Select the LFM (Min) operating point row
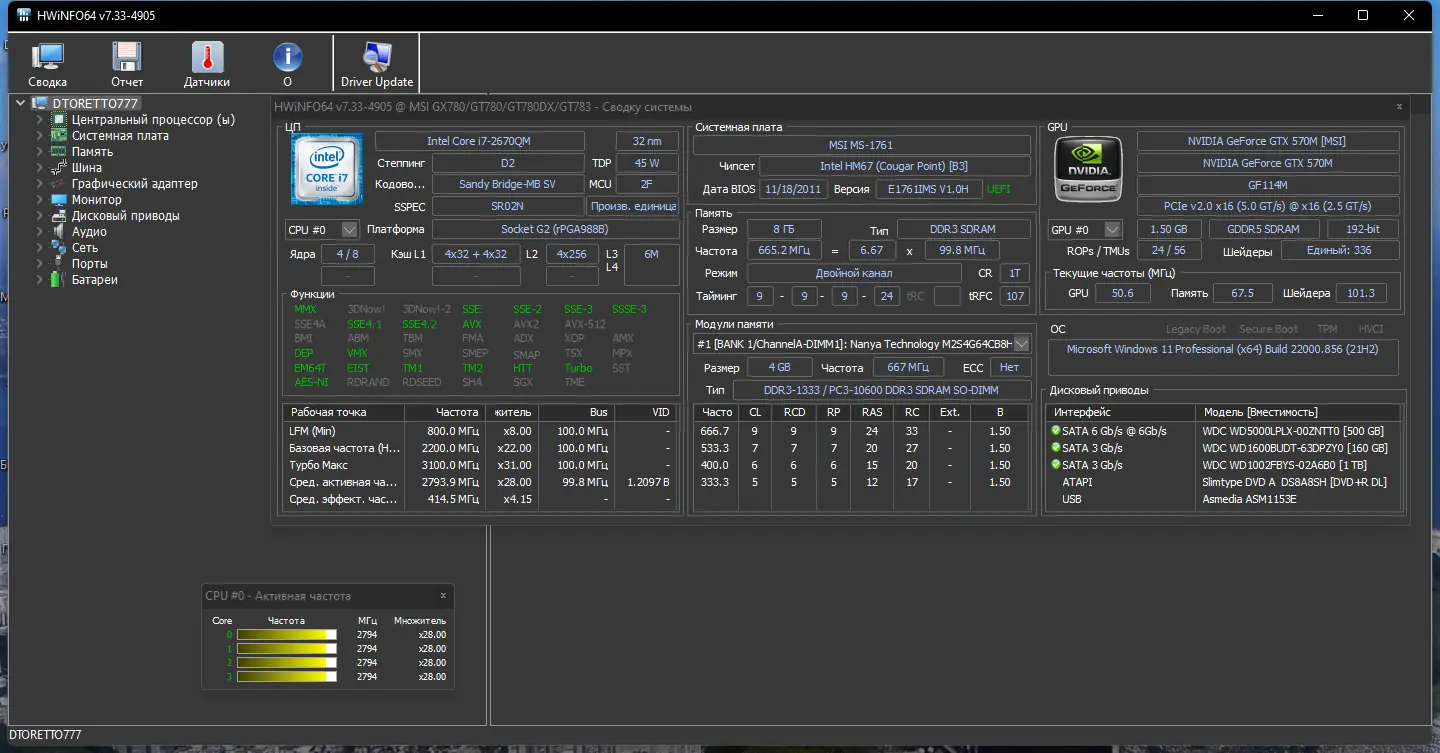This screenshot has width=1440, height=753. point(480,431)
